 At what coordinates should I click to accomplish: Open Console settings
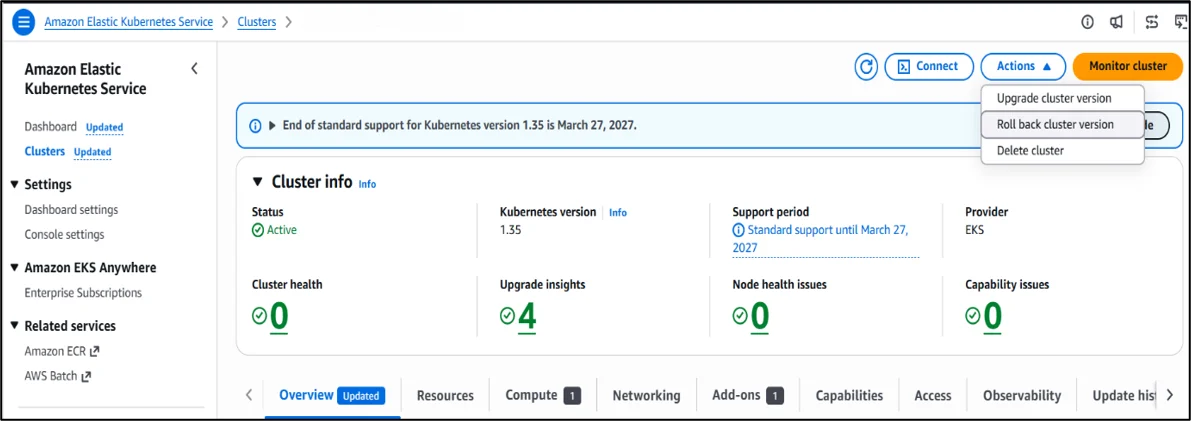click(x=65, y=235)
